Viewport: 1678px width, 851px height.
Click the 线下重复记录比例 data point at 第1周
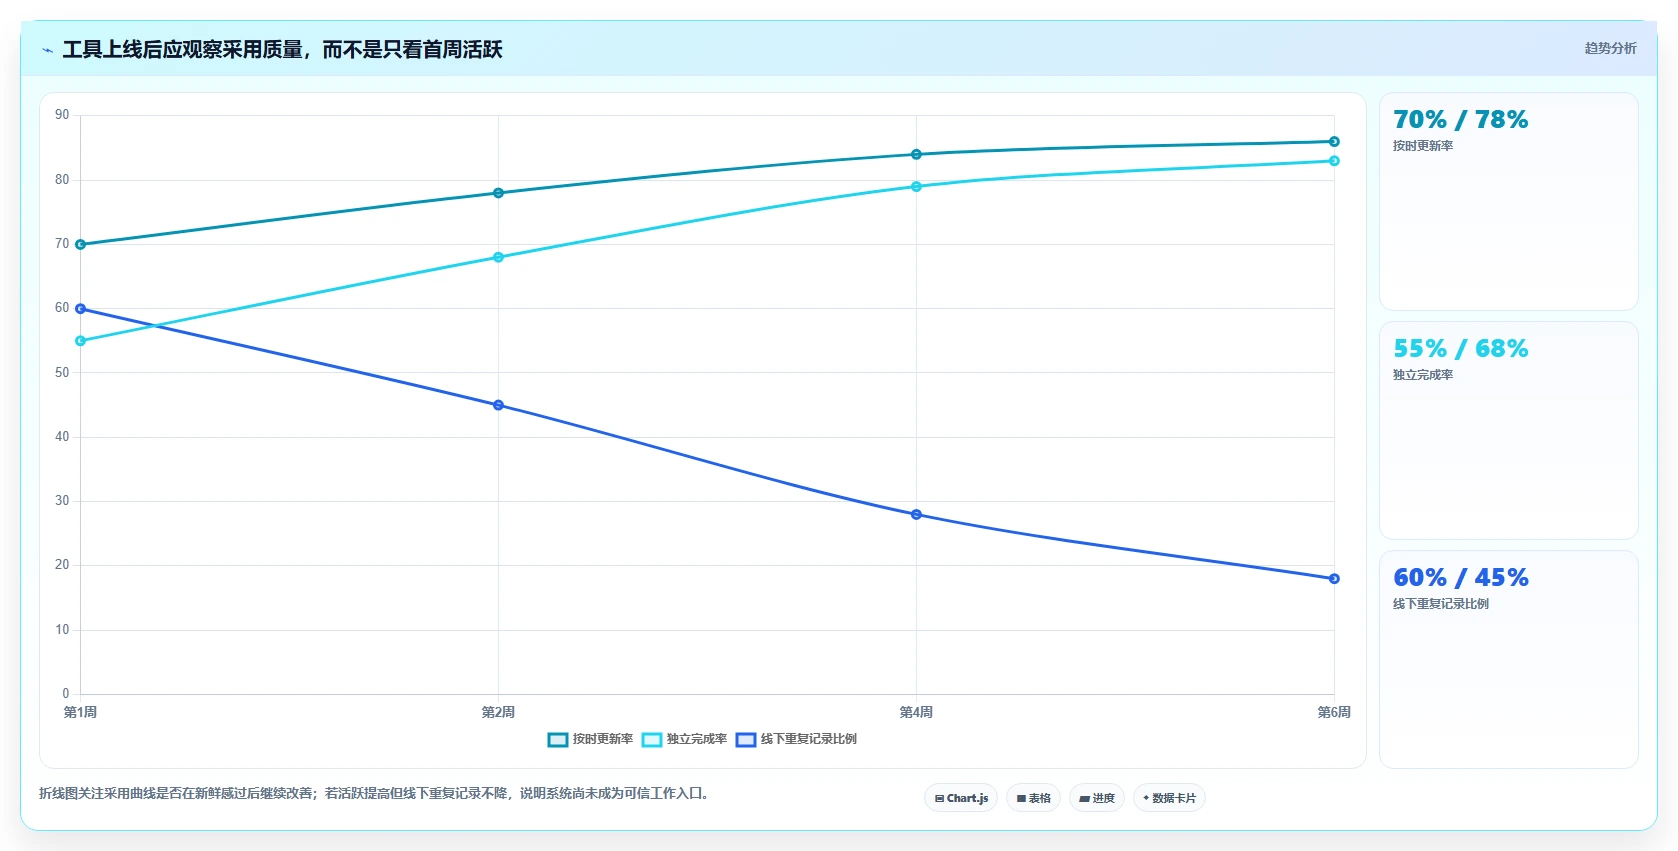[x=81, y=309]
